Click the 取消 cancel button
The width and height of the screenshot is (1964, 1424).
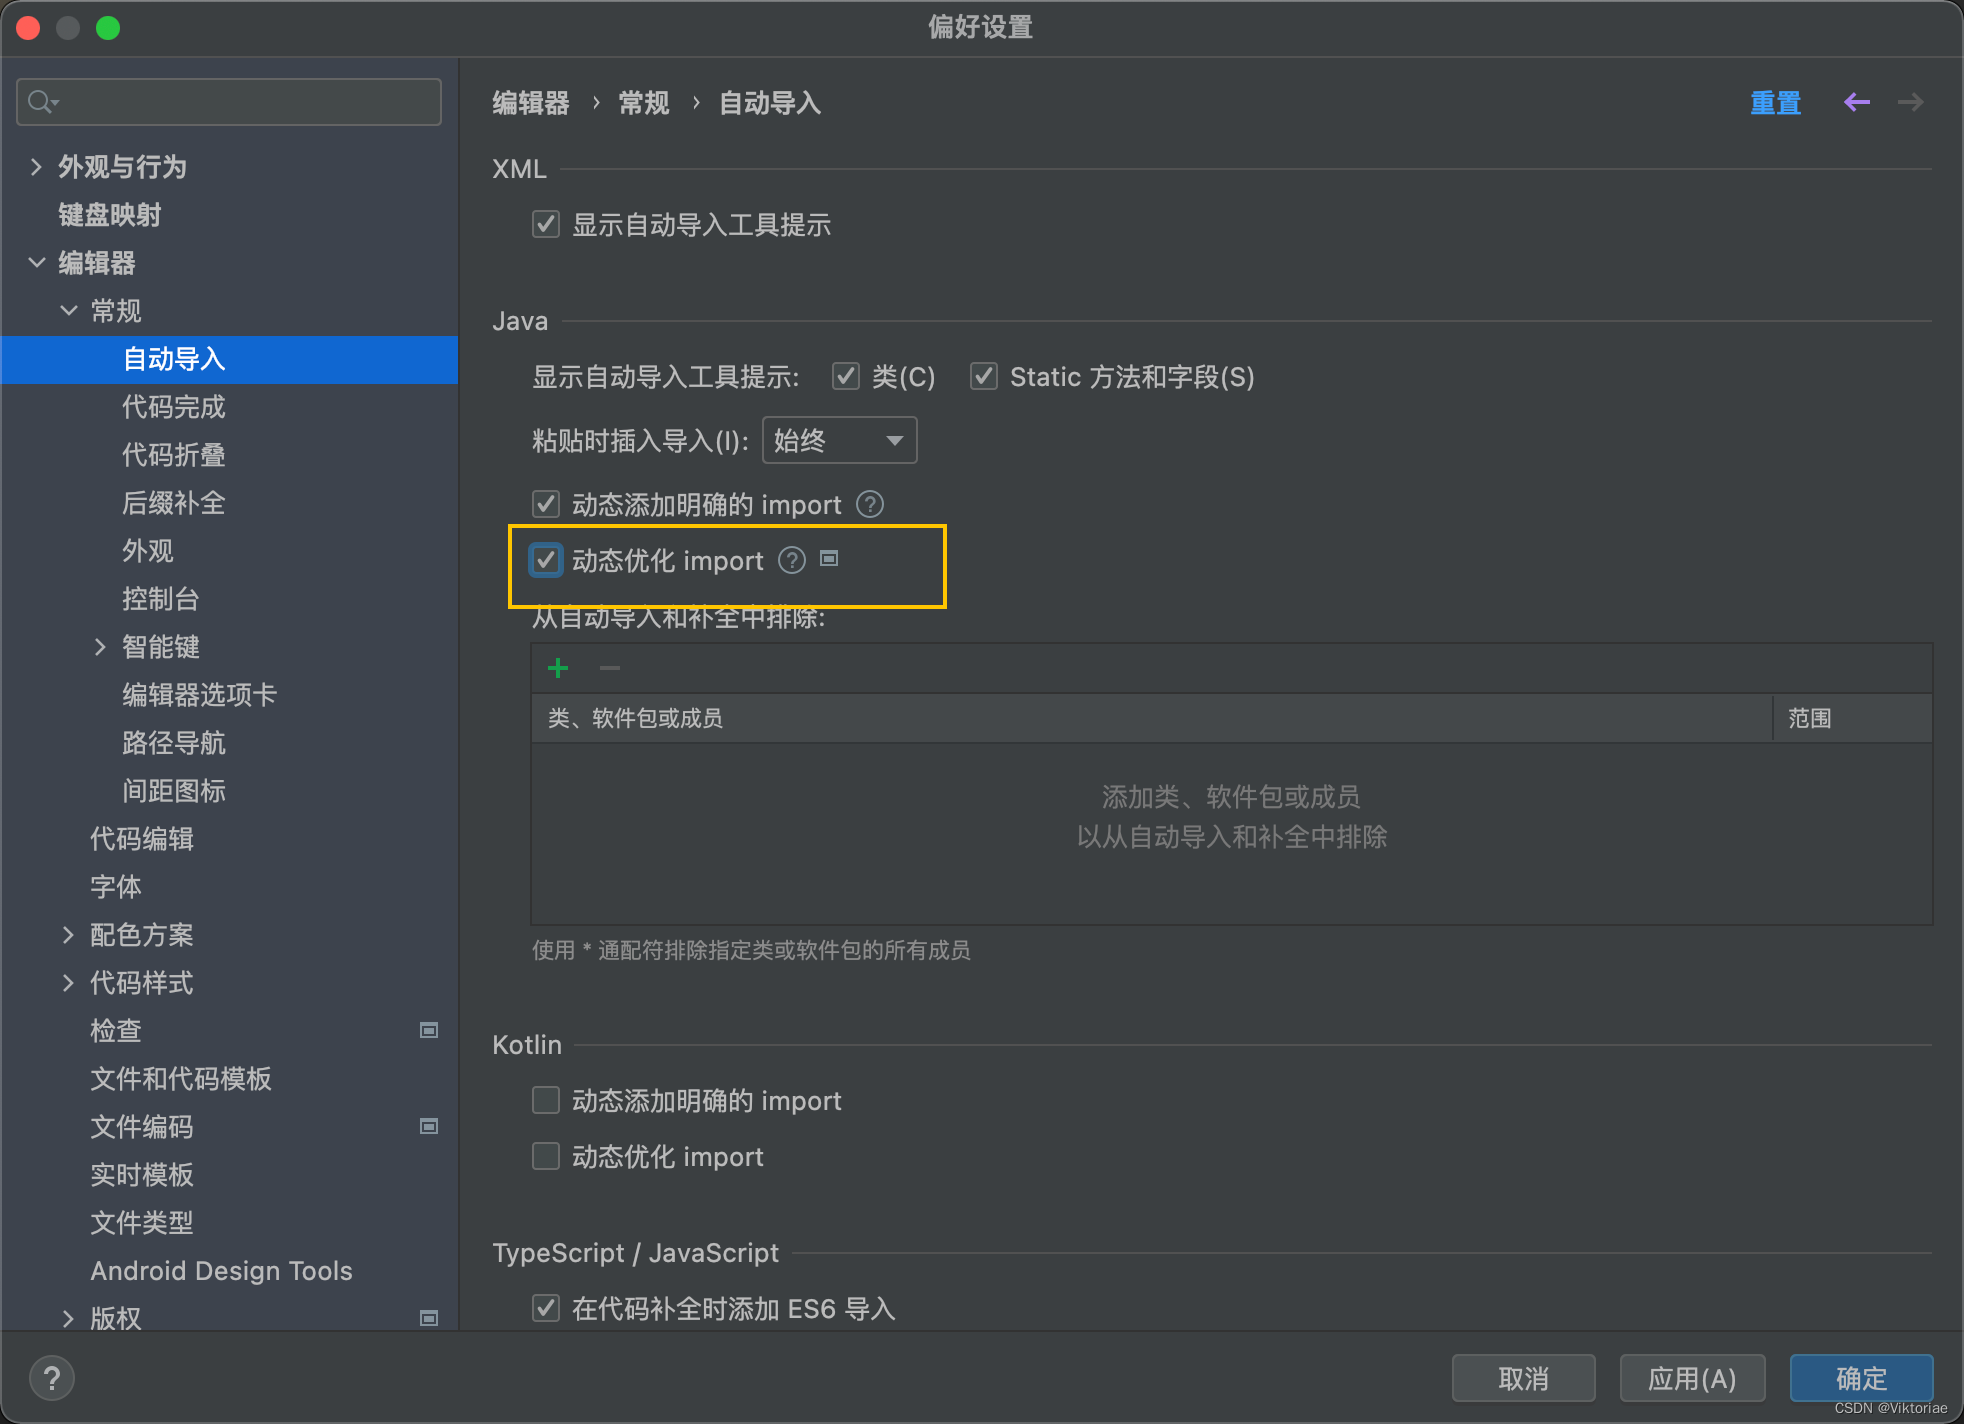pos(1523,1378)
